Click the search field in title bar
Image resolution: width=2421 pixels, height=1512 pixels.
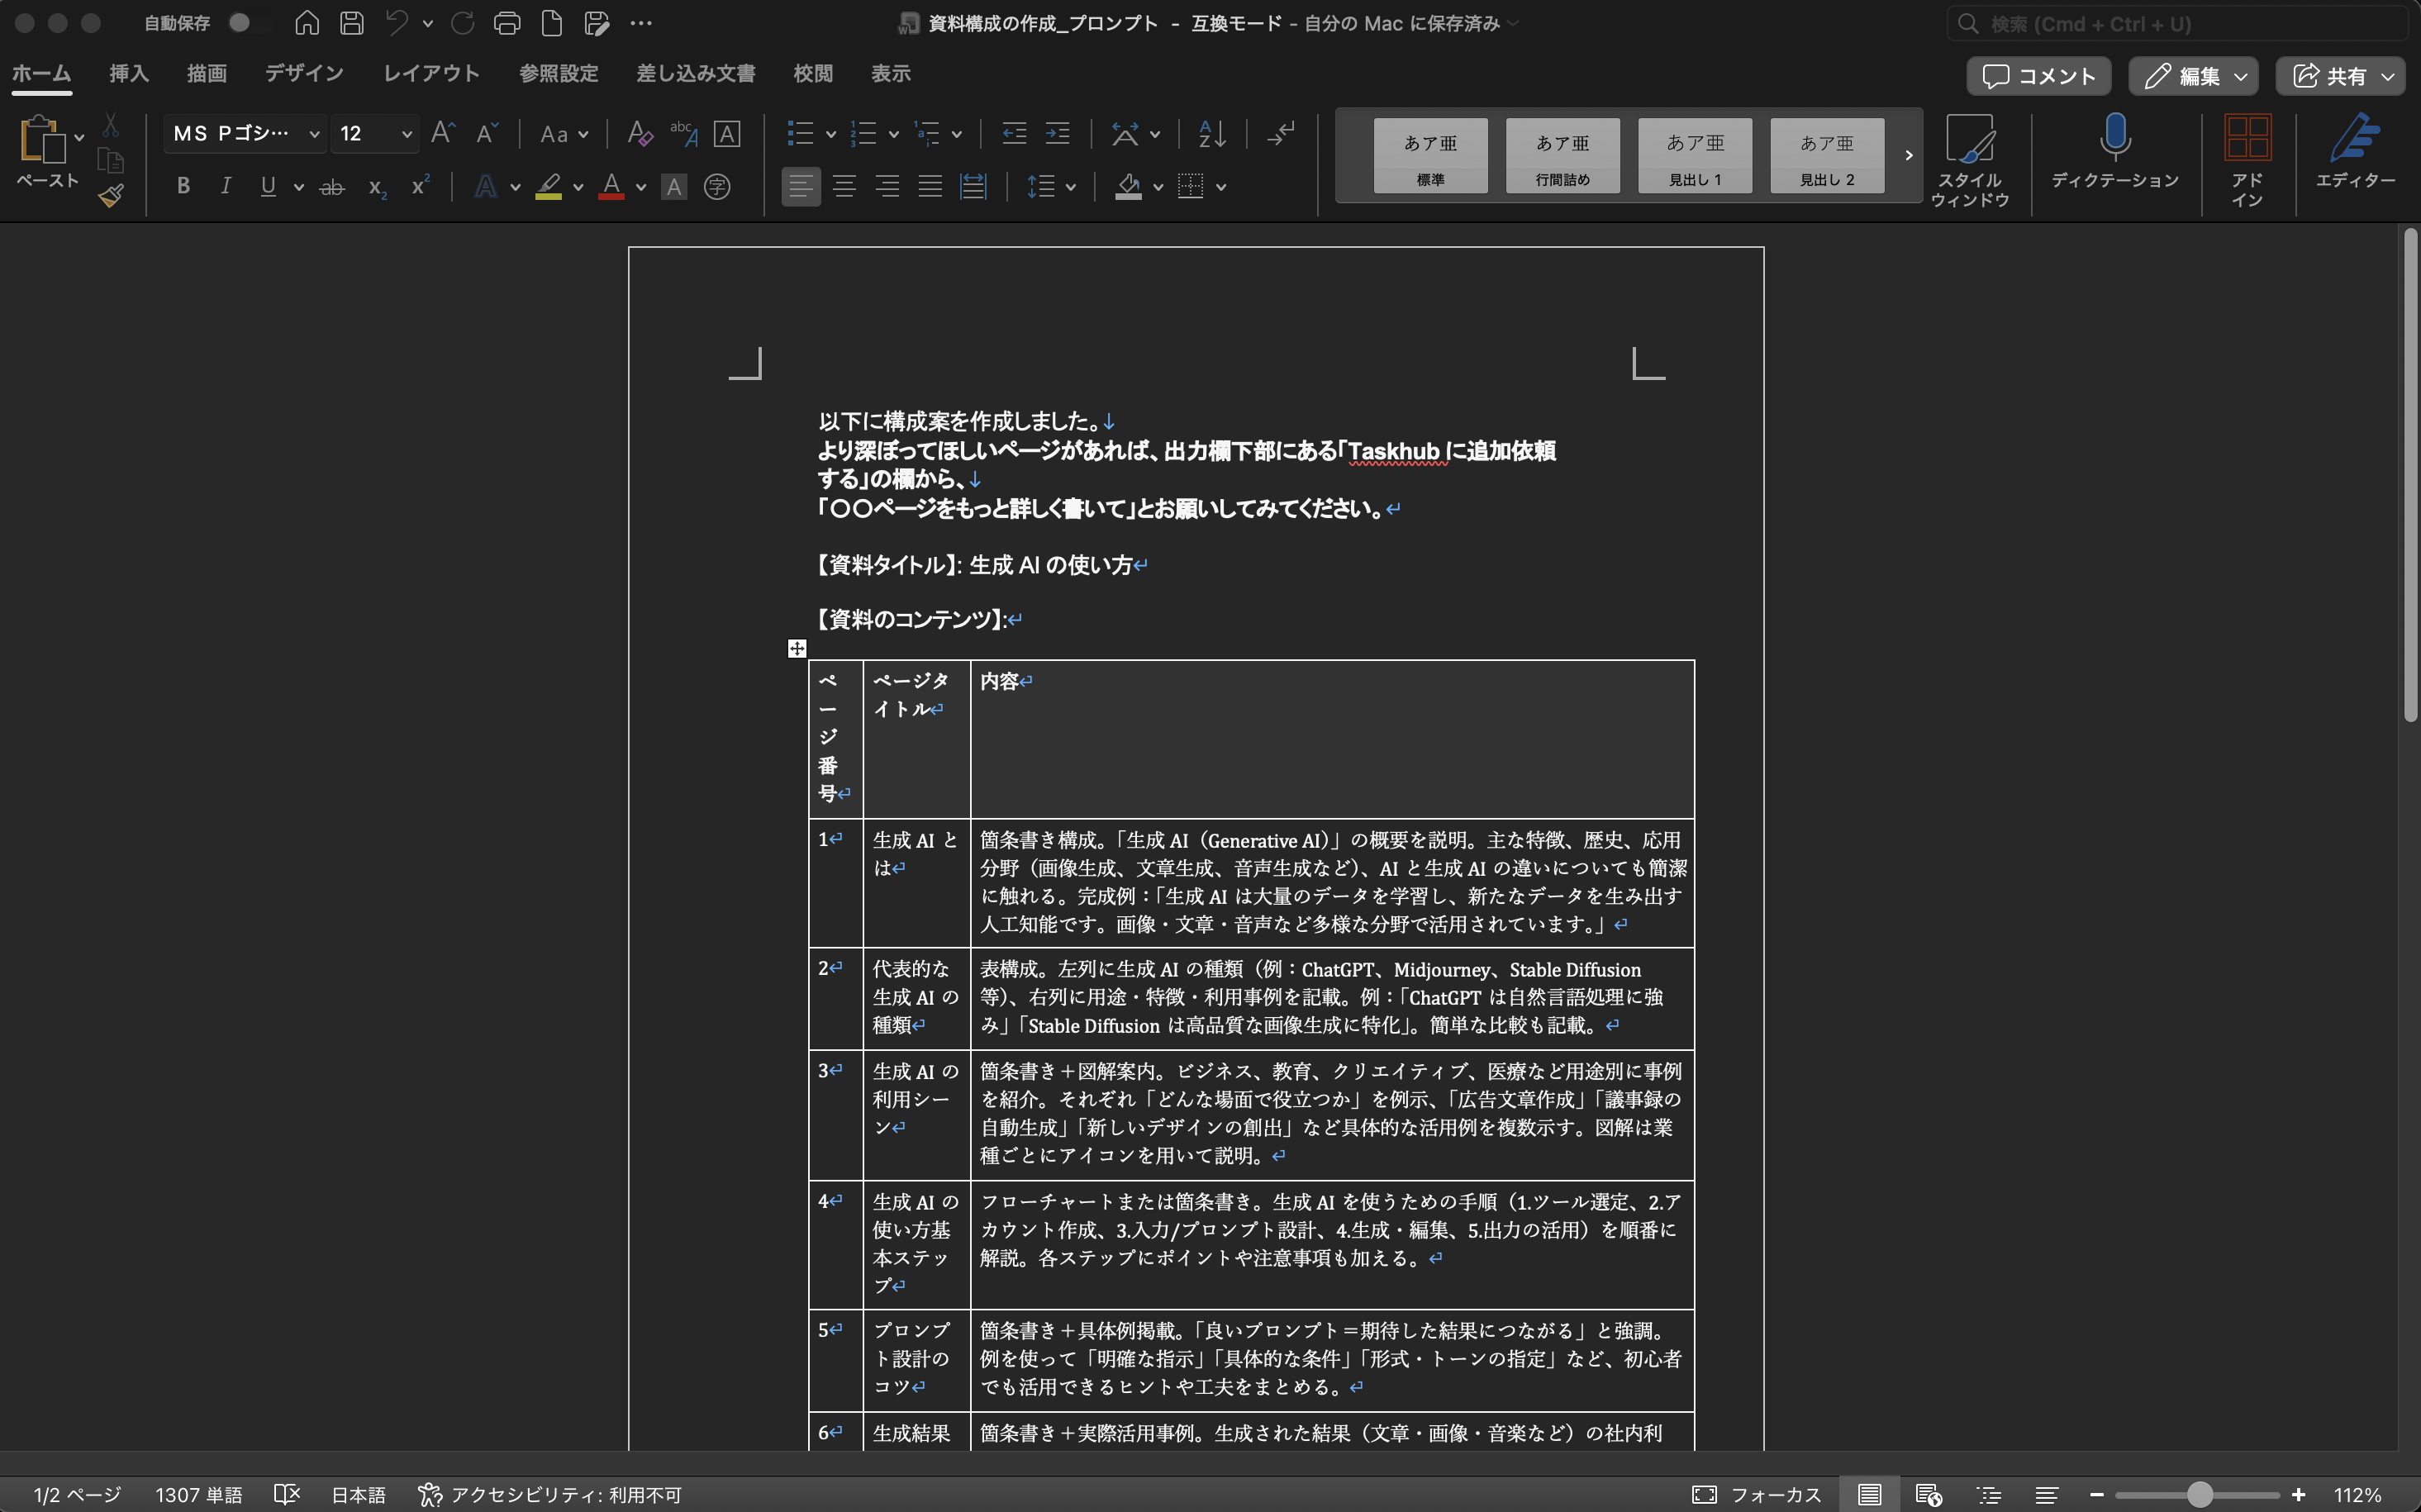(2180, 24)
